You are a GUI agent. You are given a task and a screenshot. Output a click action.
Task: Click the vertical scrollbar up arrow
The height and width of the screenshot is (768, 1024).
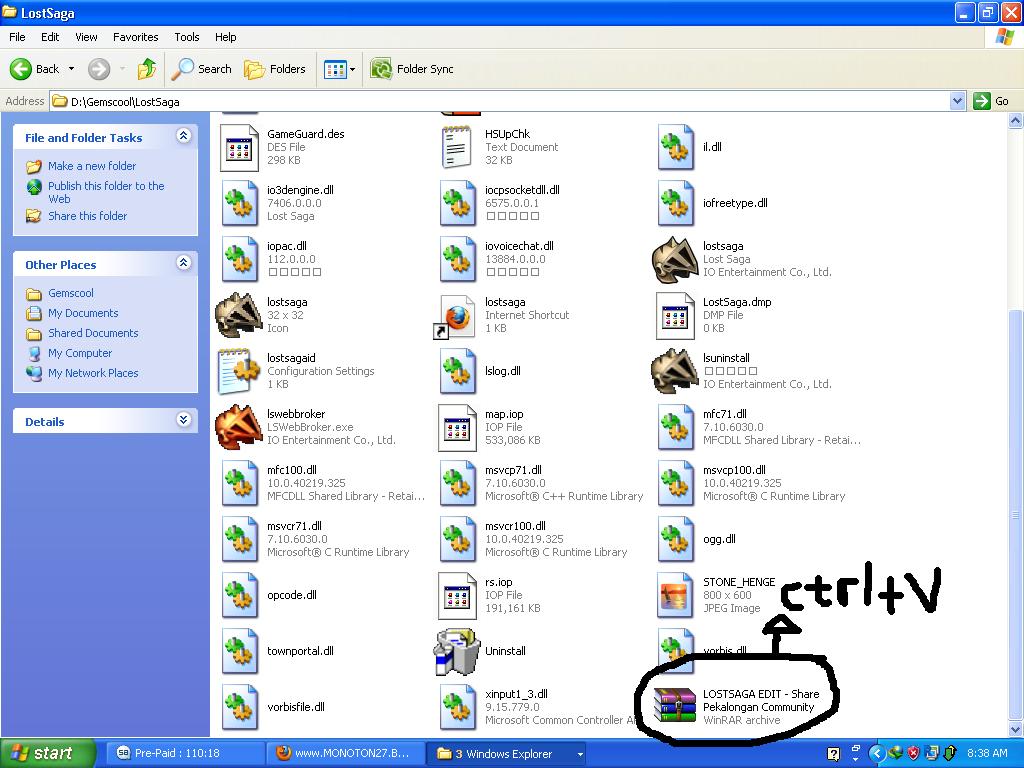(x=1016, y=120)
